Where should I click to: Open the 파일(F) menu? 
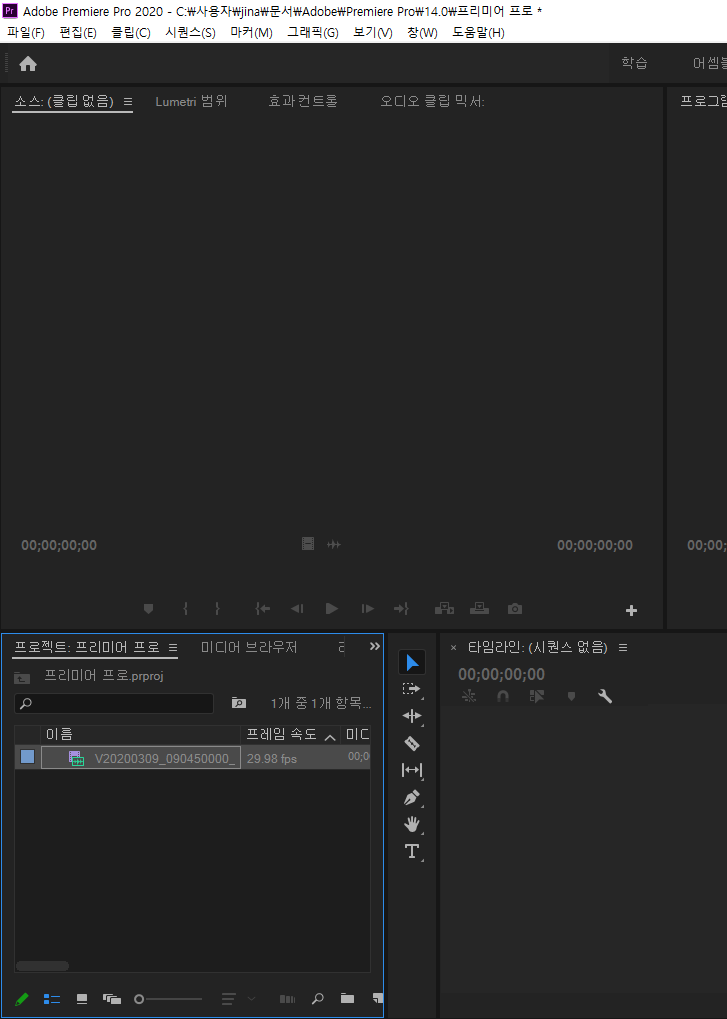pos(26,32)
